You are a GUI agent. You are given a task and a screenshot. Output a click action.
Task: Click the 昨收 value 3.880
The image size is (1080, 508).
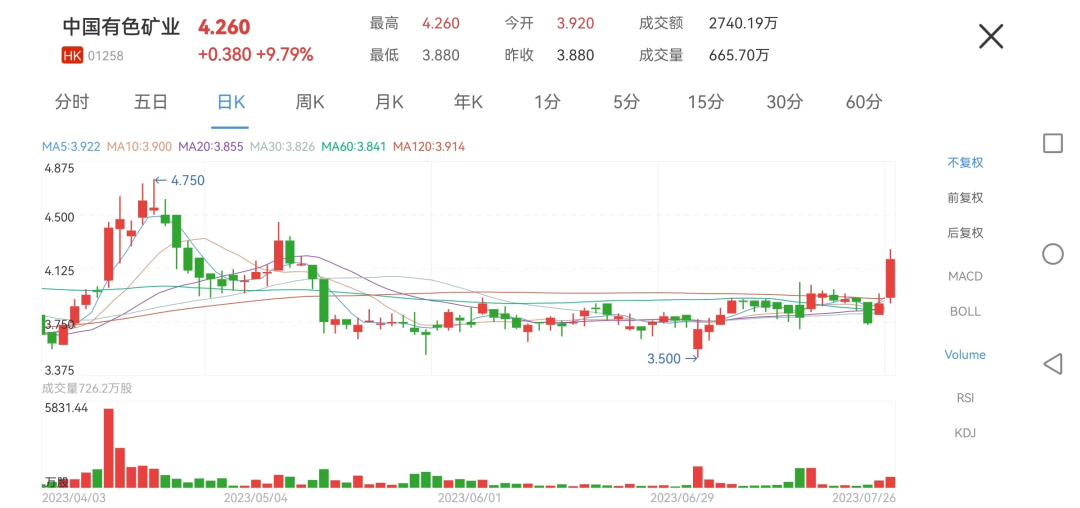click(575, 55)
